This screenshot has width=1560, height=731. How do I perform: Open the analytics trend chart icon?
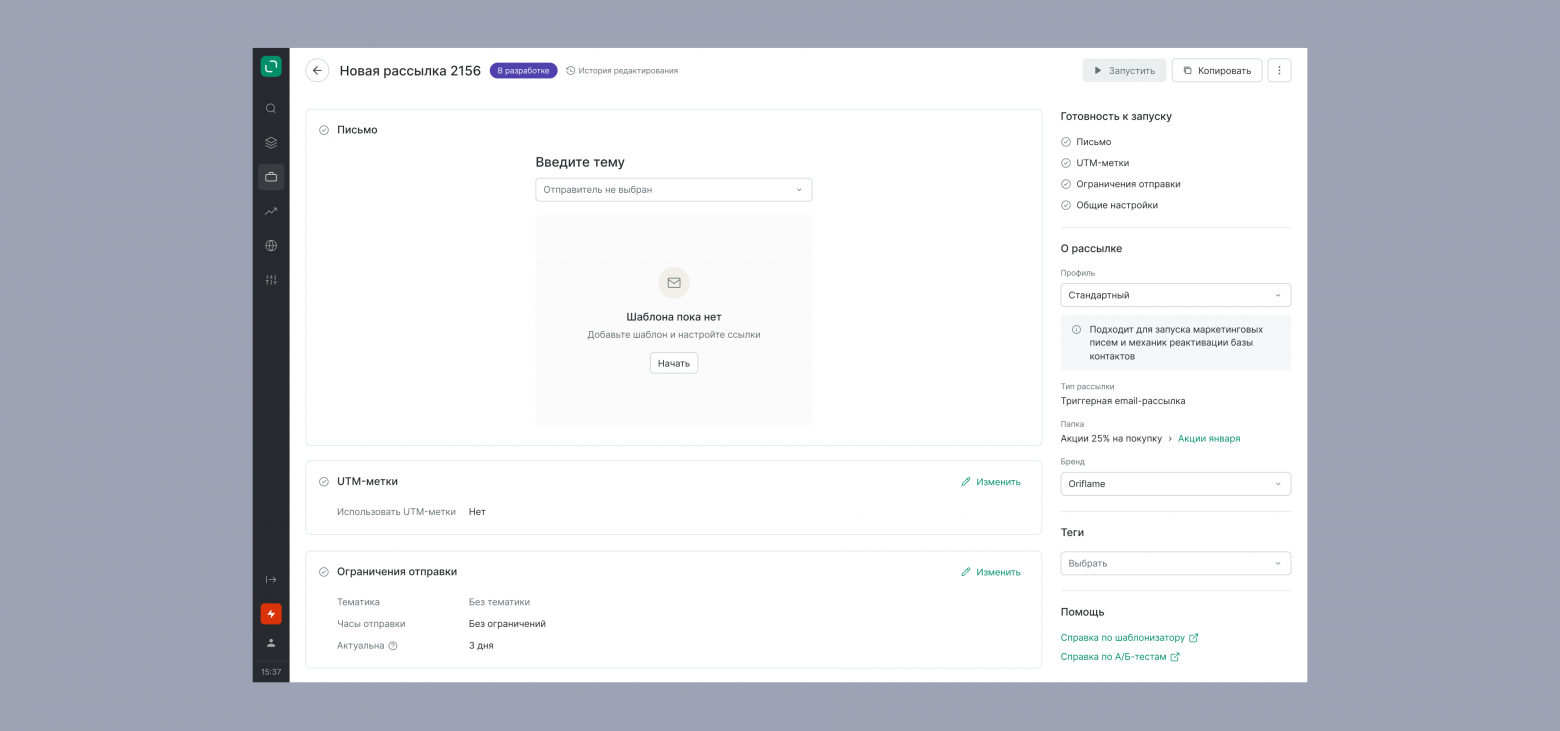point(271,211)
